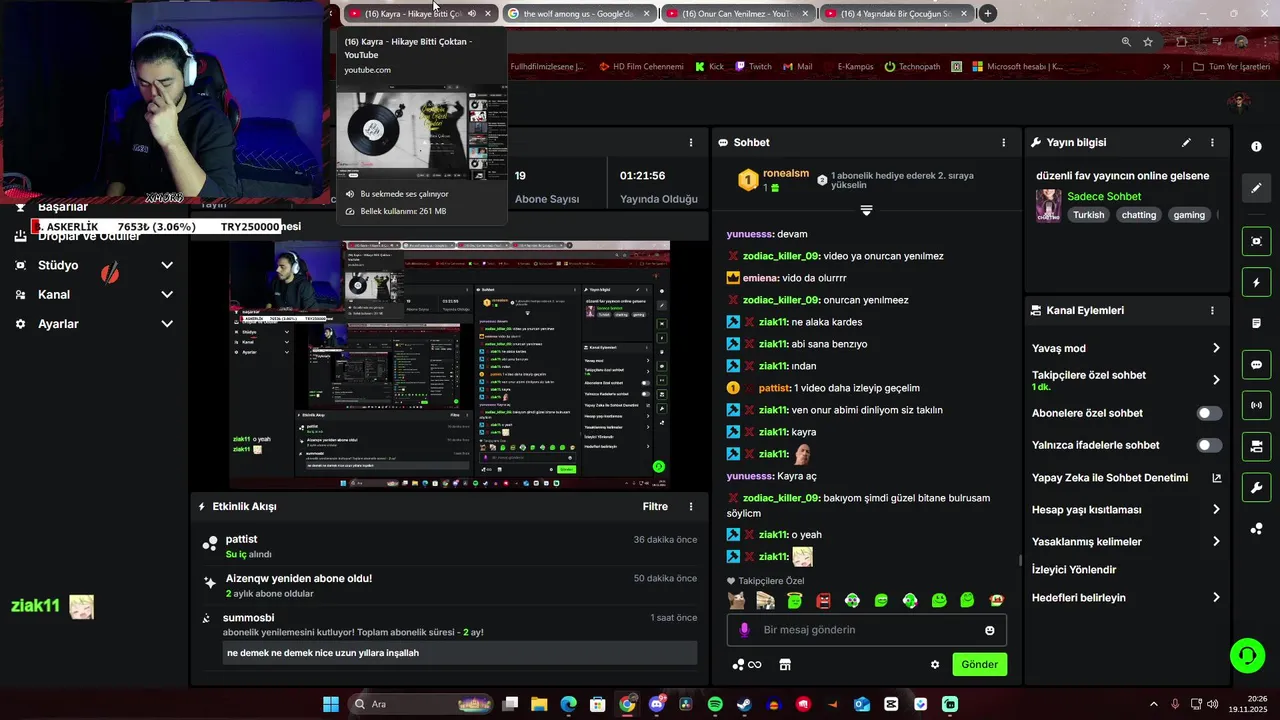This screenshot has width=1280, height=720.
Task: Click the user avatar at top right
Action: click(x=1240, y=101)
